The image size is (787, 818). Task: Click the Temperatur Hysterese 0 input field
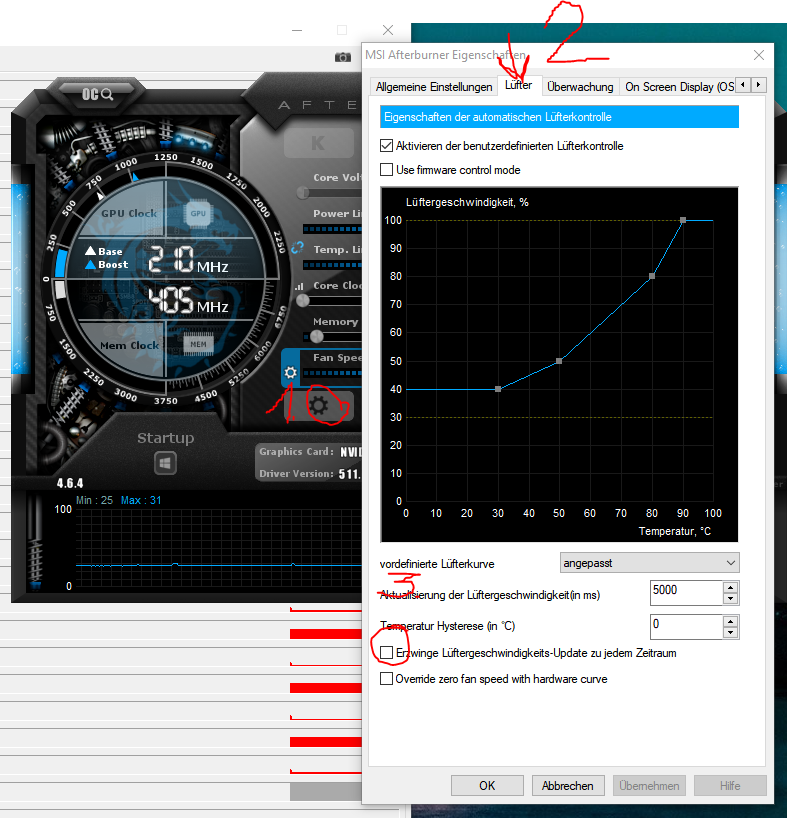[x=686, y=627]
